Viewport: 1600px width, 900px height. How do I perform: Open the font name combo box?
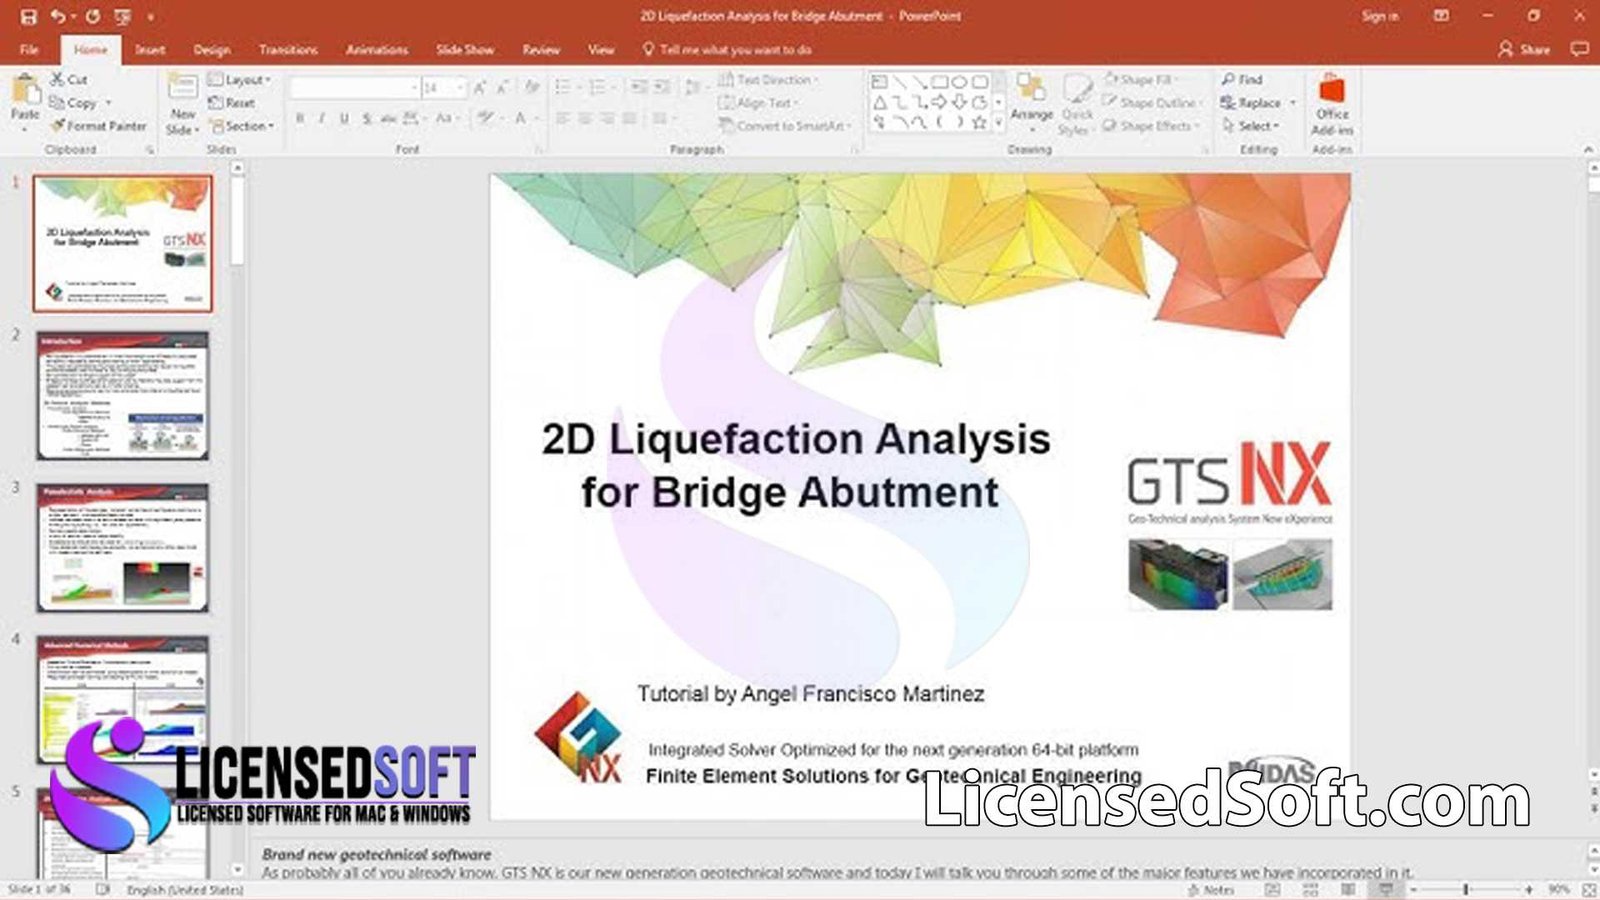tap(354, 88)
